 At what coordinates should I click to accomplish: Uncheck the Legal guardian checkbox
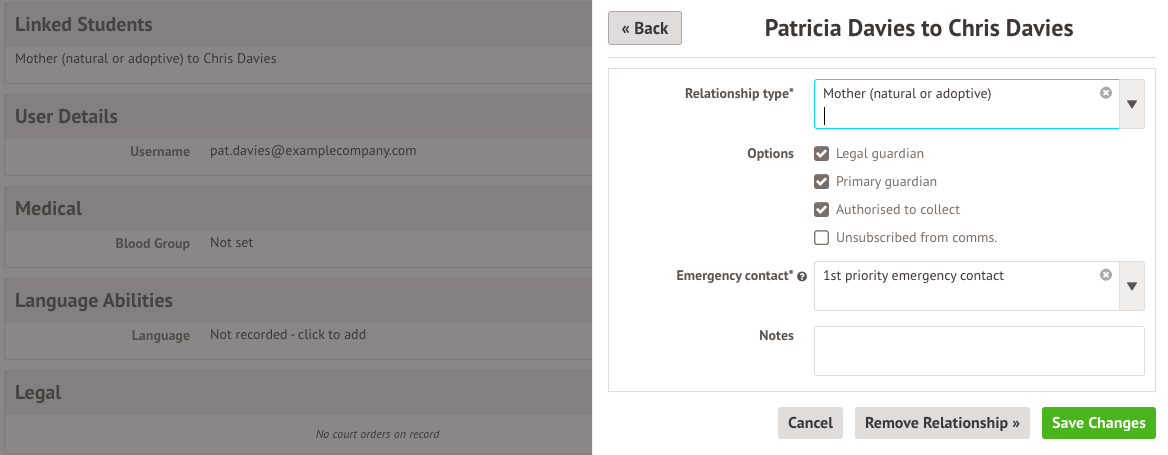(822, 154)
